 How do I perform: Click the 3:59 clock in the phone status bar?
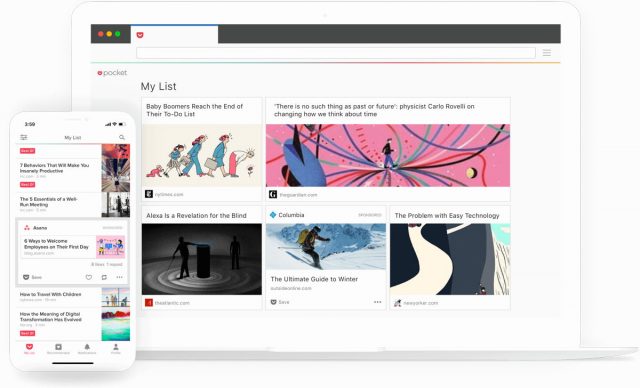pos(29,124)
